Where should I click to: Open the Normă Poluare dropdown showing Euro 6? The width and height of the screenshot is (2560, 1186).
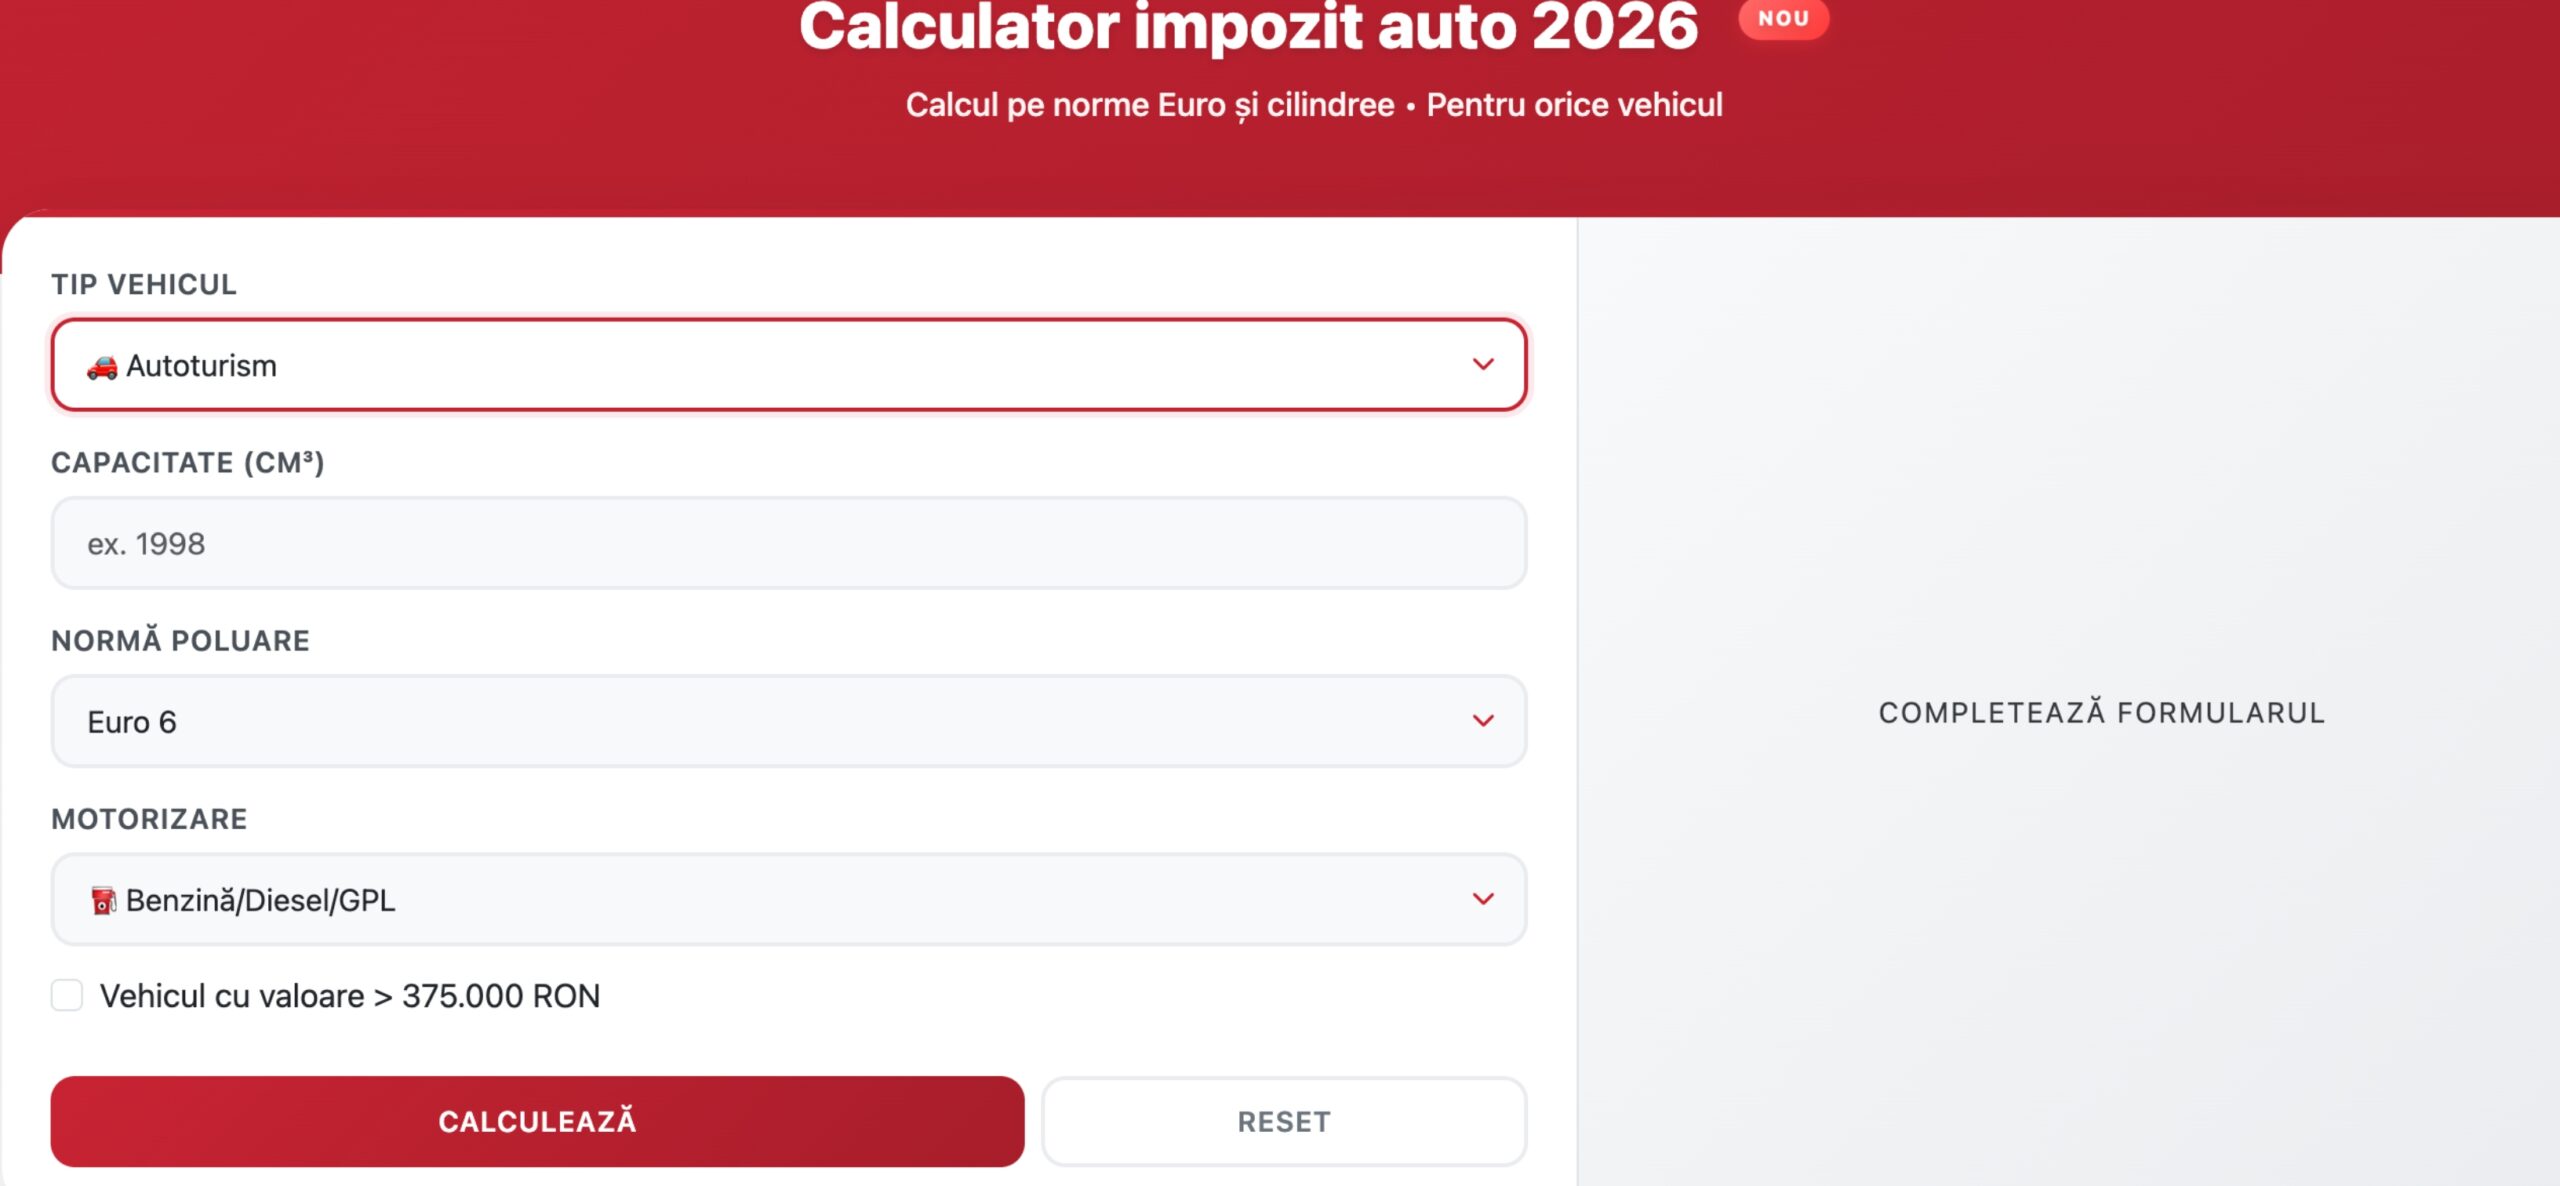(790, 721)
